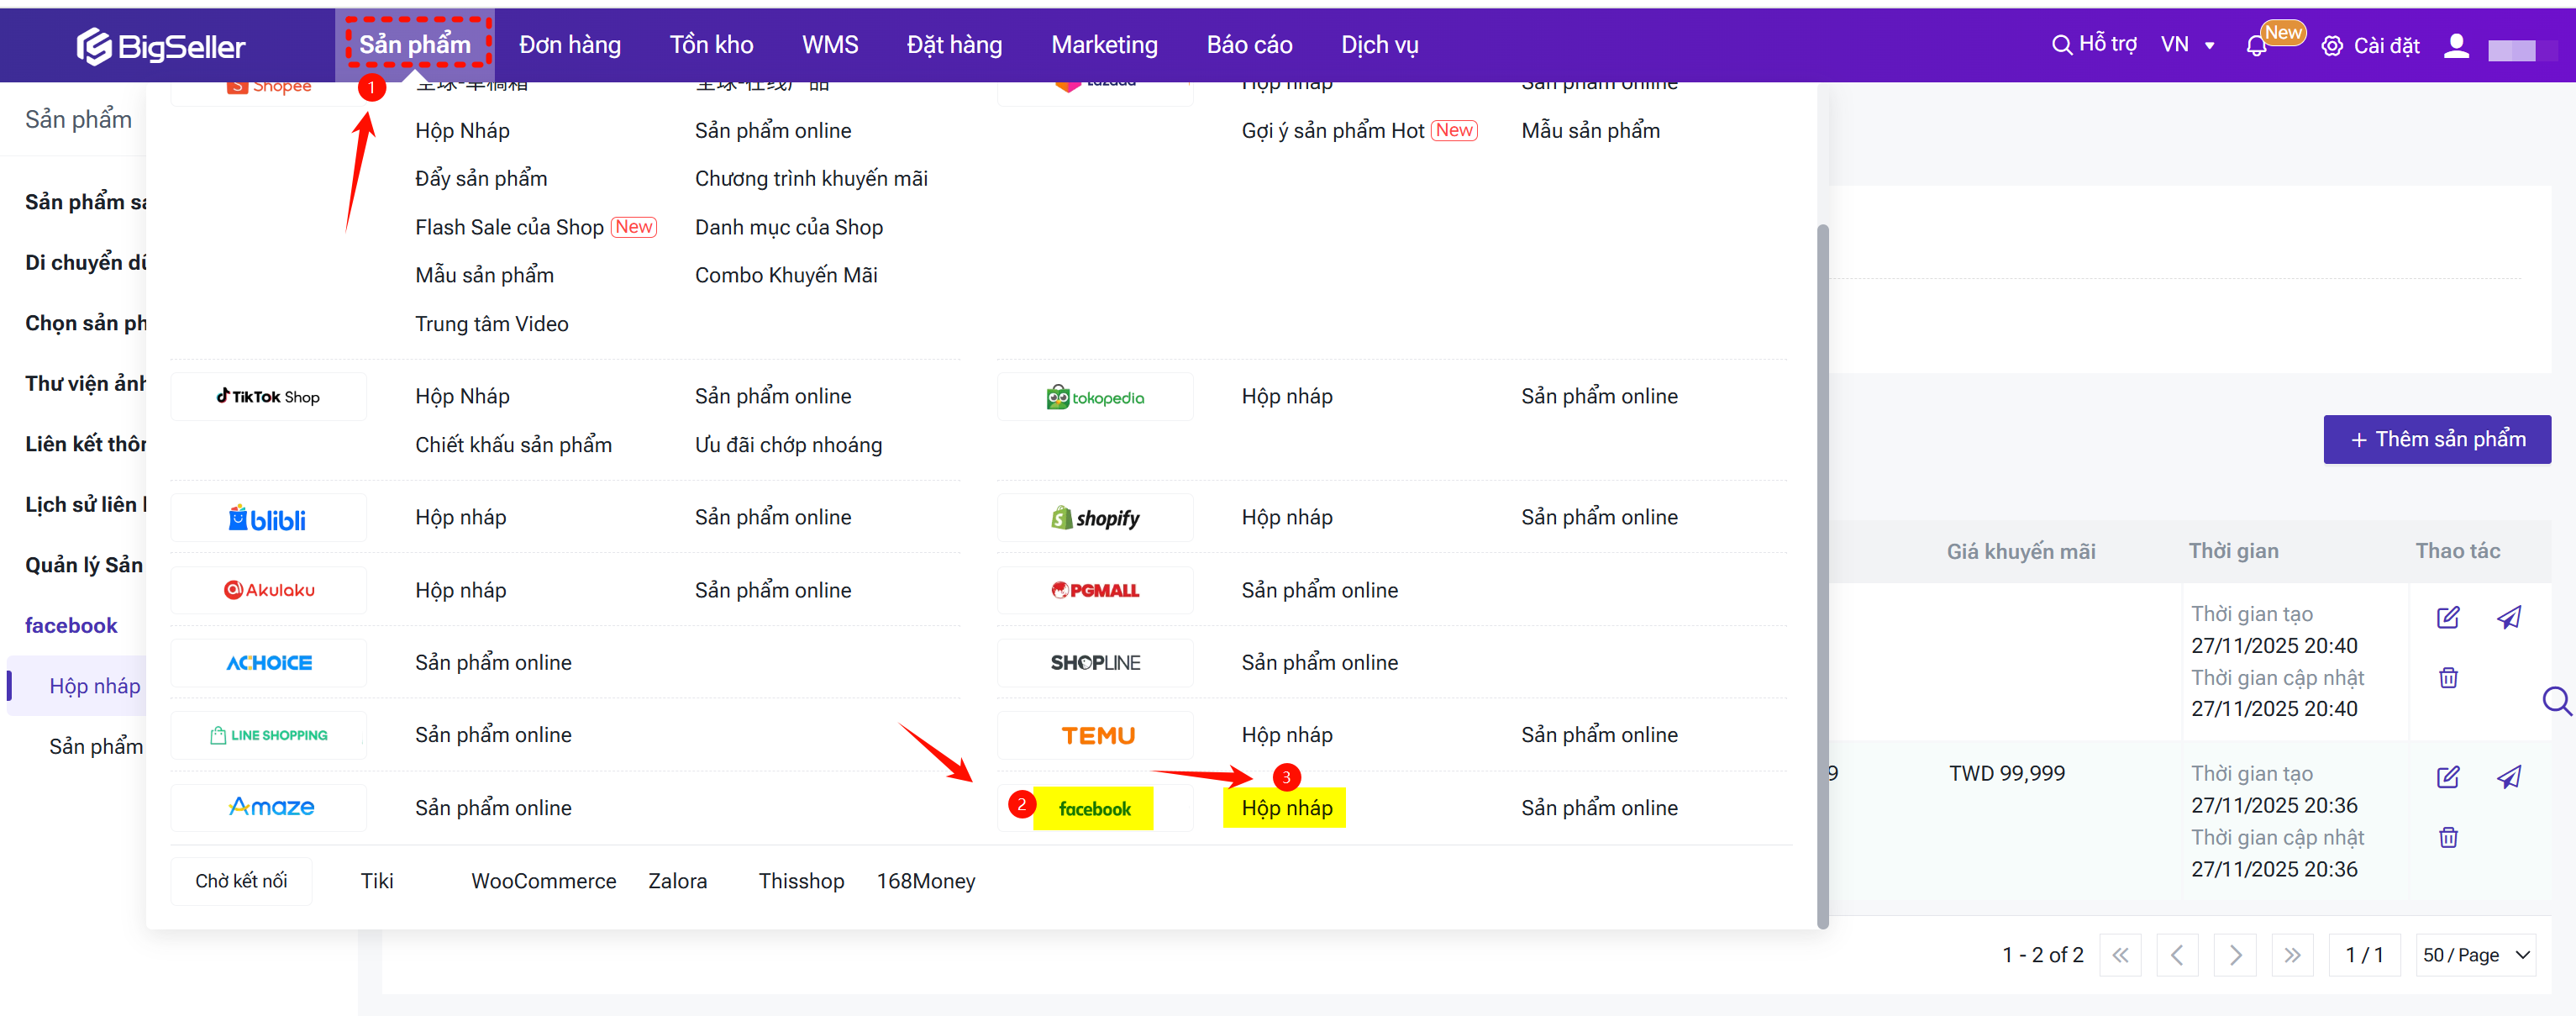Go to next page arrow in pagination
The width and height of the screenshot is (2576, 1016).
click(2234, 954)
